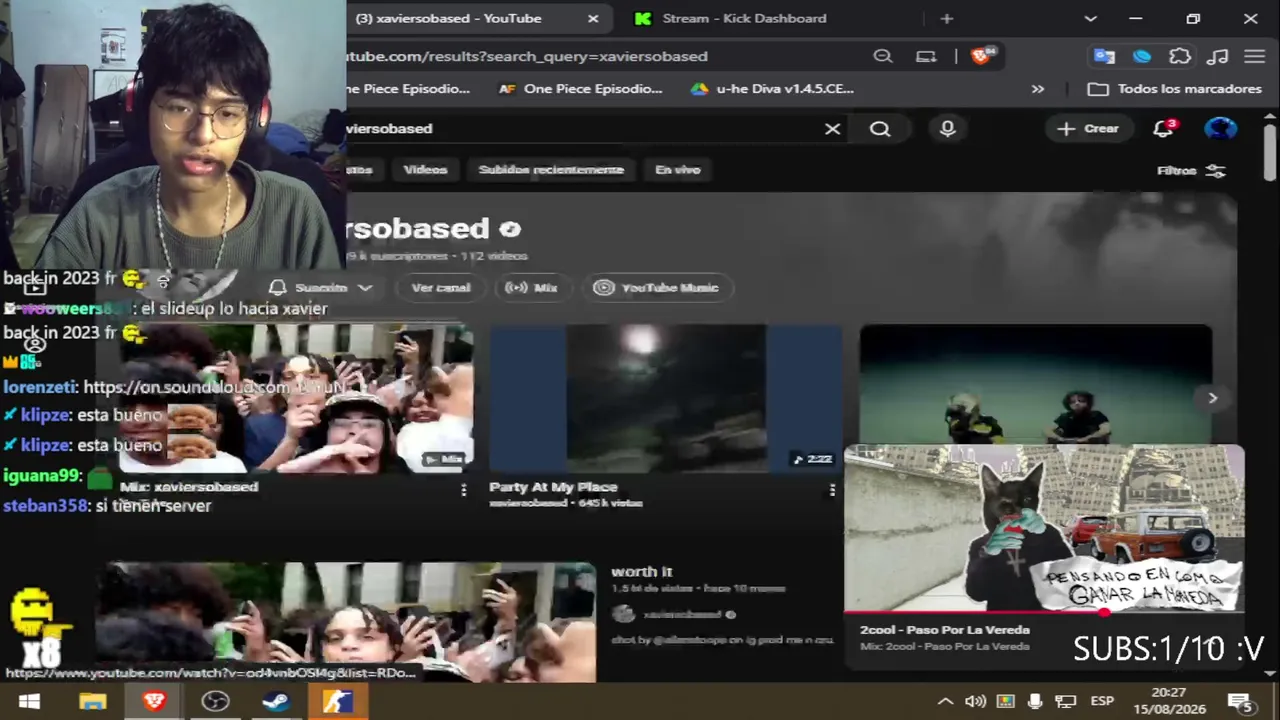Viewport: 1280px width, 720px height.
Task: Open the Windows notification center
Action: point(1241,701)
